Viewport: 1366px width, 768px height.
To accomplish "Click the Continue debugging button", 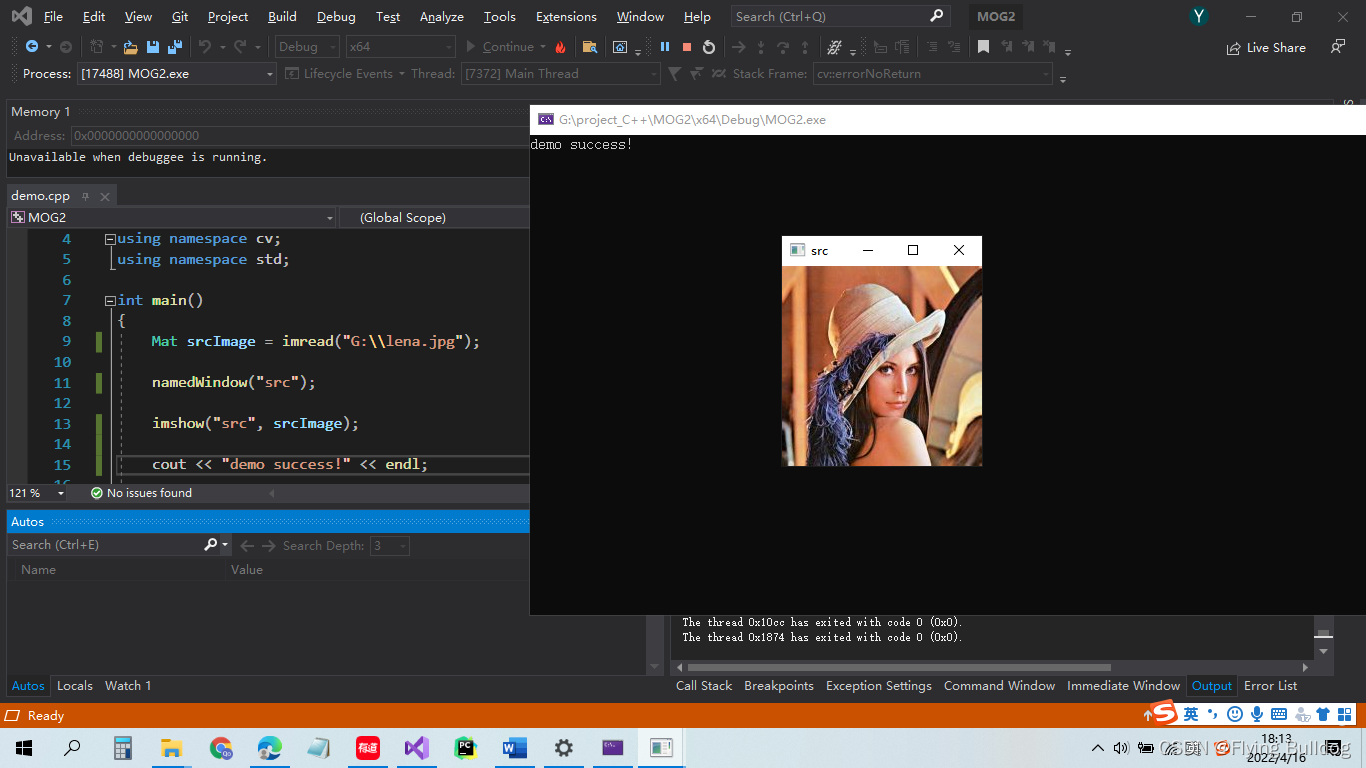I will pos(499,47).
